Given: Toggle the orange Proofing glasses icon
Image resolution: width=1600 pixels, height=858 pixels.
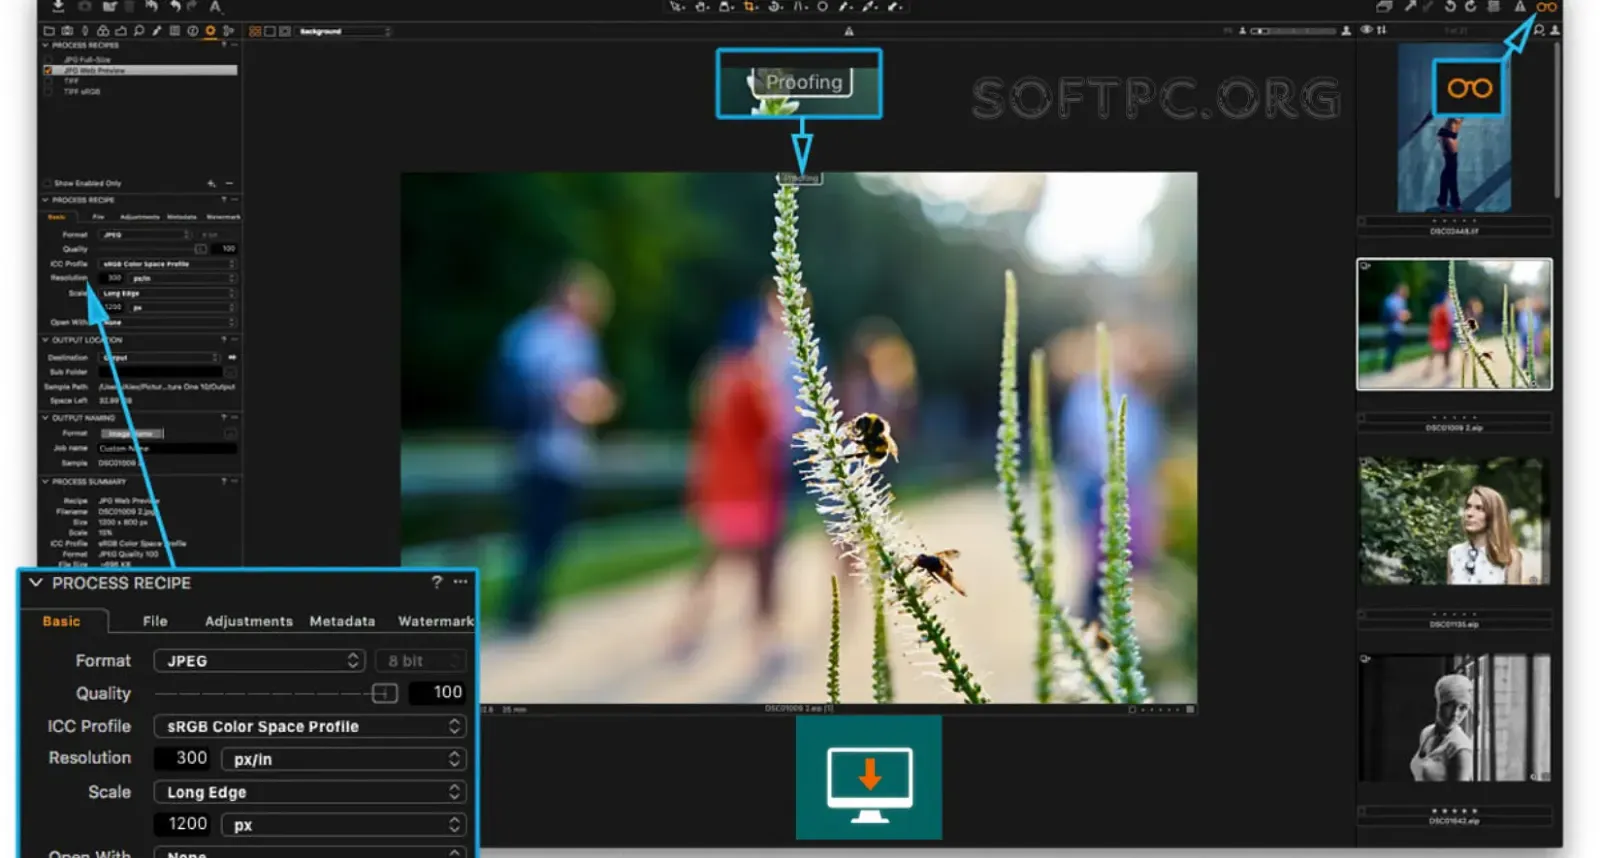Looking at the screenshot, I should (1546, 7).
